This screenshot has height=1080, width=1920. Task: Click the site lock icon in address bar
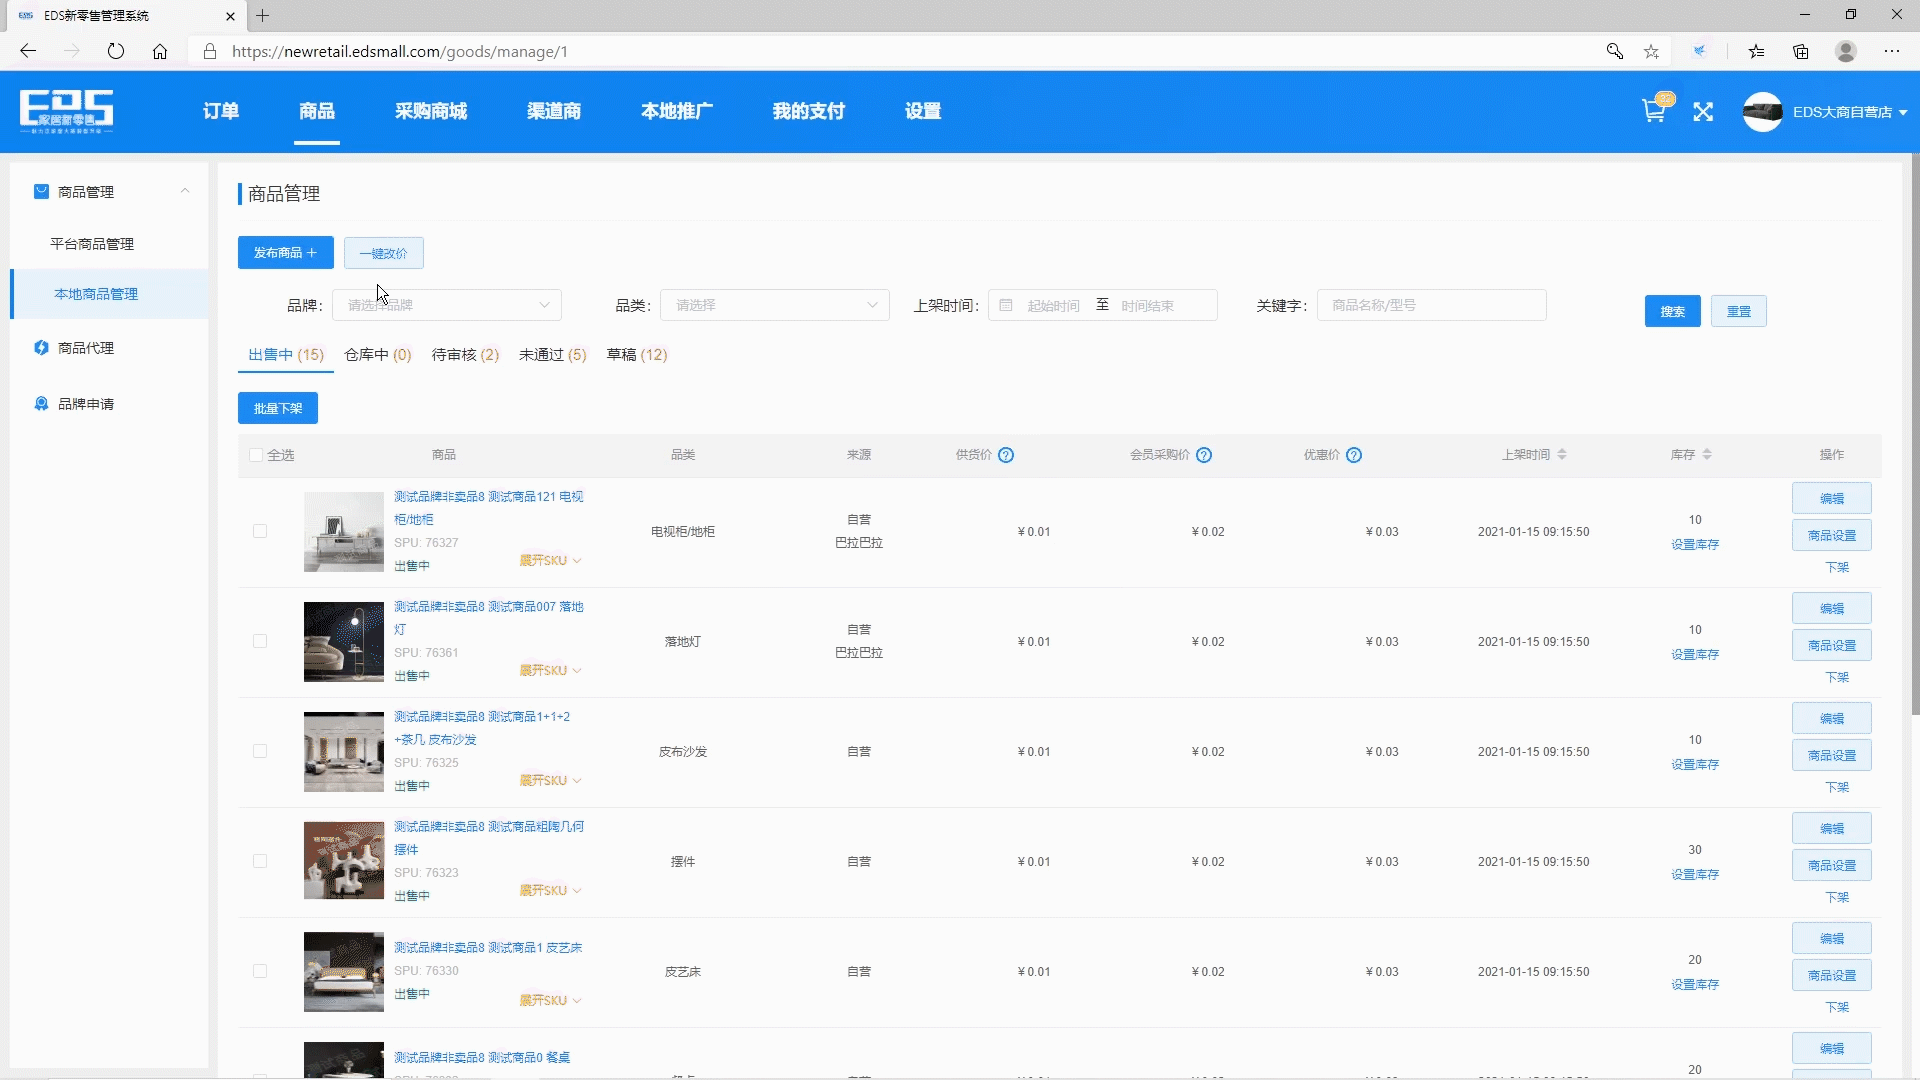(x=210, y=51)
